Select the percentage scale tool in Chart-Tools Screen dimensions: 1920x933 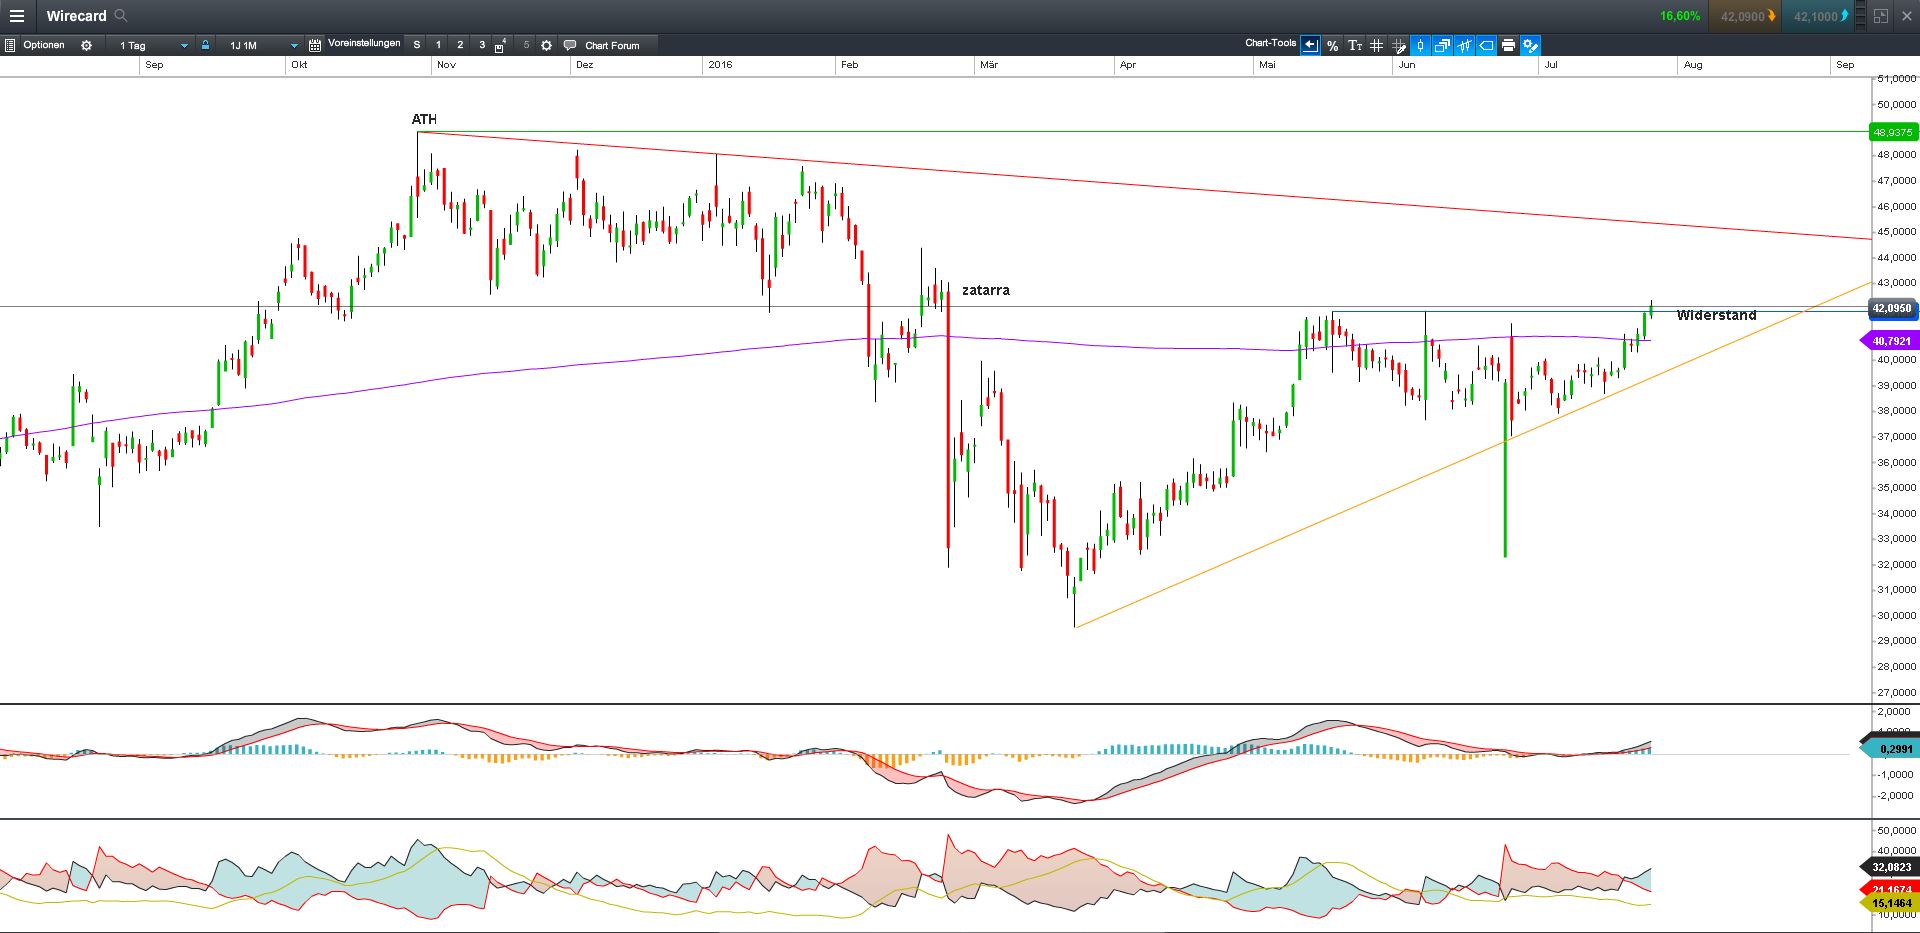coord(1332,45)
